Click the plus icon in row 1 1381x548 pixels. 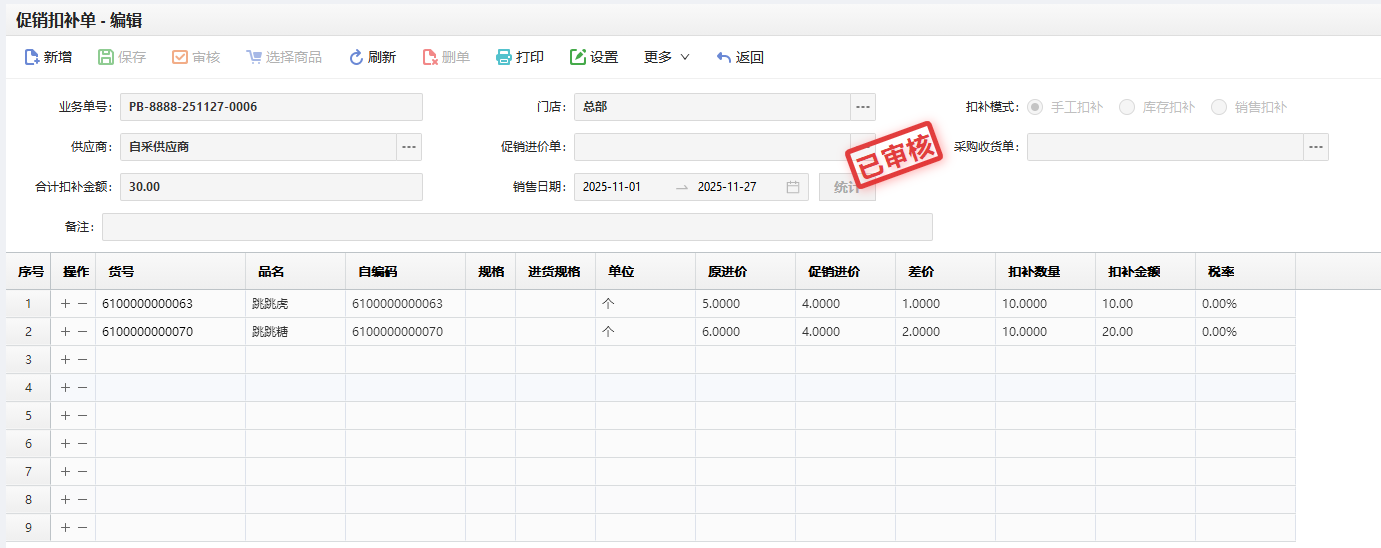tap(66, 304)
